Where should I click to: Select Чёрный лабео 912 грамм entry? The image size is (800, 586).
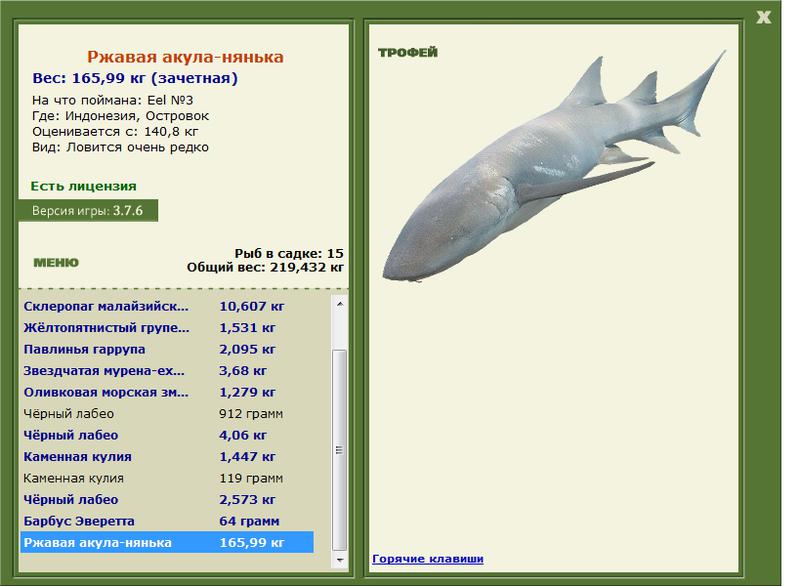click(167, 414)
